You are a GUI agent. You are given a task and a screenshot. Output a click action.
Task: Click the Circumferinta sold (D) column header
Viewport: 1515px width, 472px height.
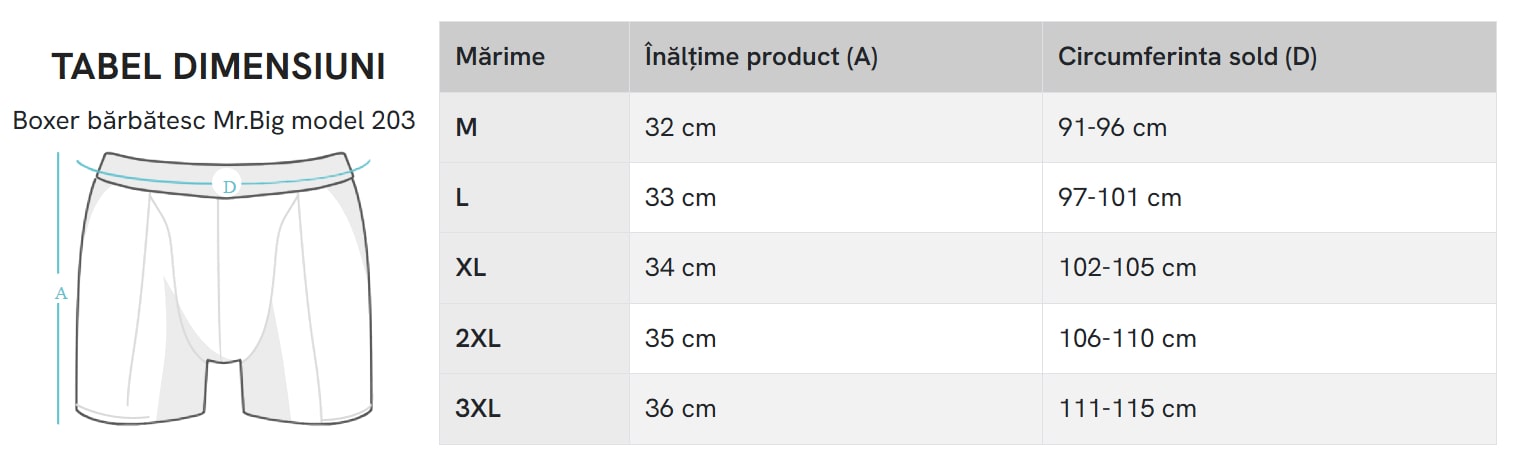click(x=1187, y=57)
